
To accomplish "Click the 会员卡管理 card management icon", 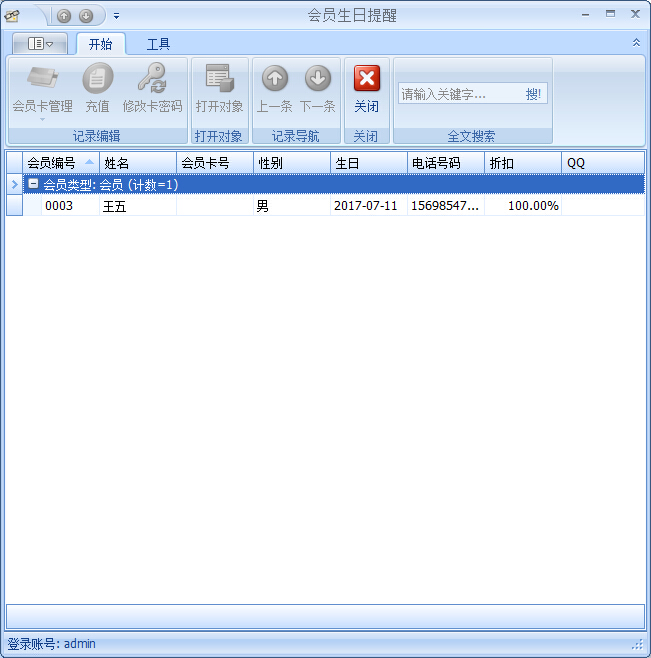I will (x=42, y=79).
